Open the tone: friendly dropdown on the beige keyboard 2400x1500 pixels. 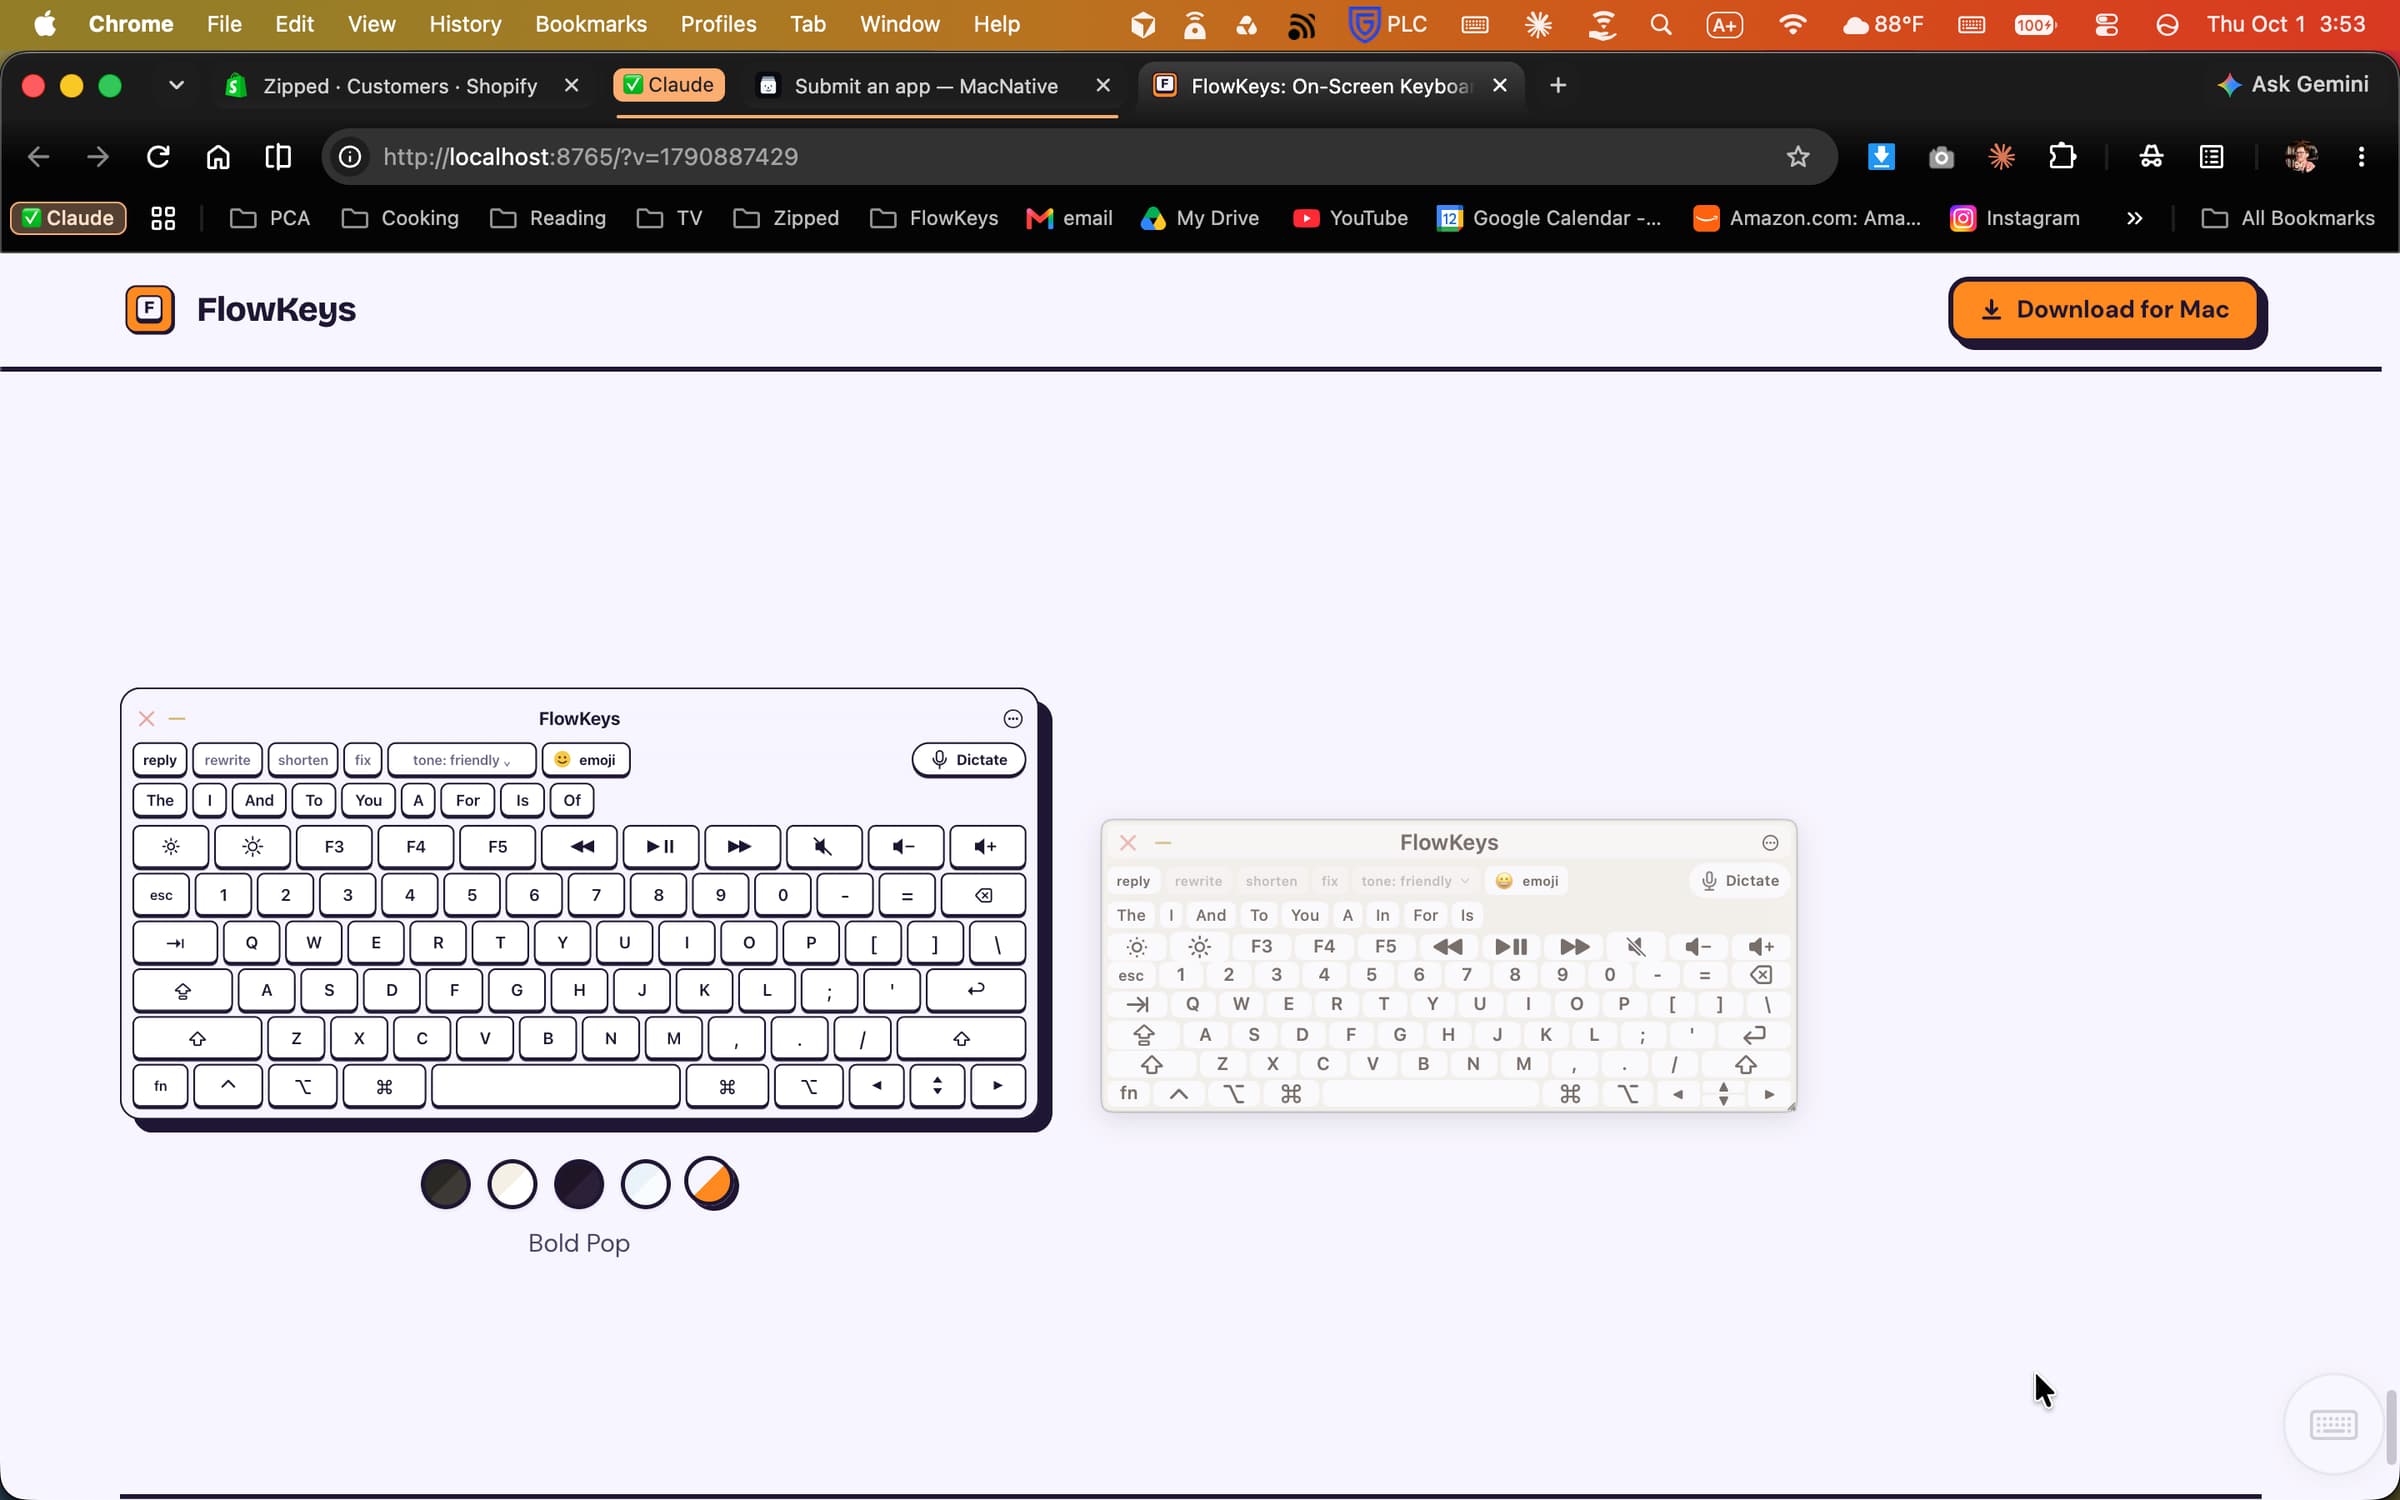pos(1414,881)
